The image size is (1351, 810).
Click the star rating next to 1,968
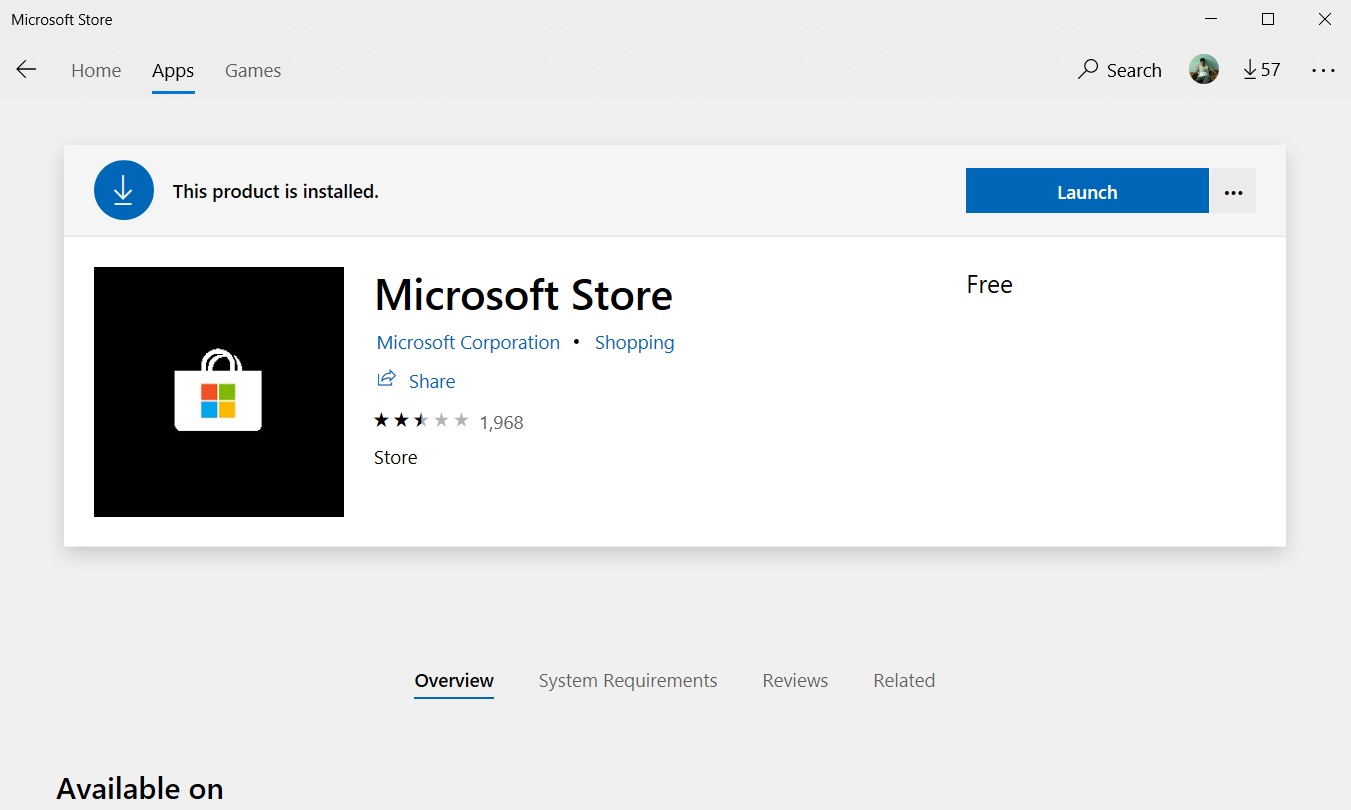420,420
